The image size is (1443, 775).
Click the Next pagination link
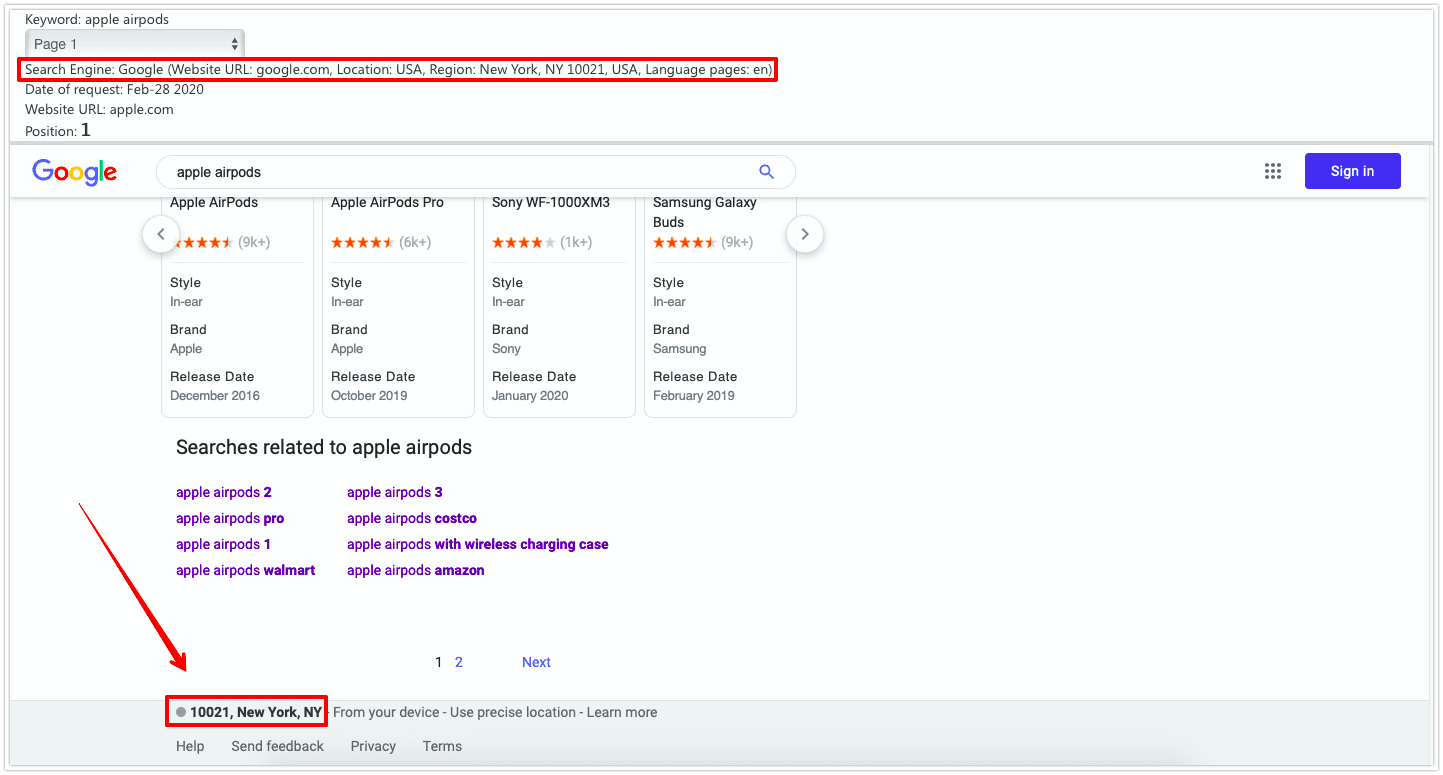(x=536, y=662)
